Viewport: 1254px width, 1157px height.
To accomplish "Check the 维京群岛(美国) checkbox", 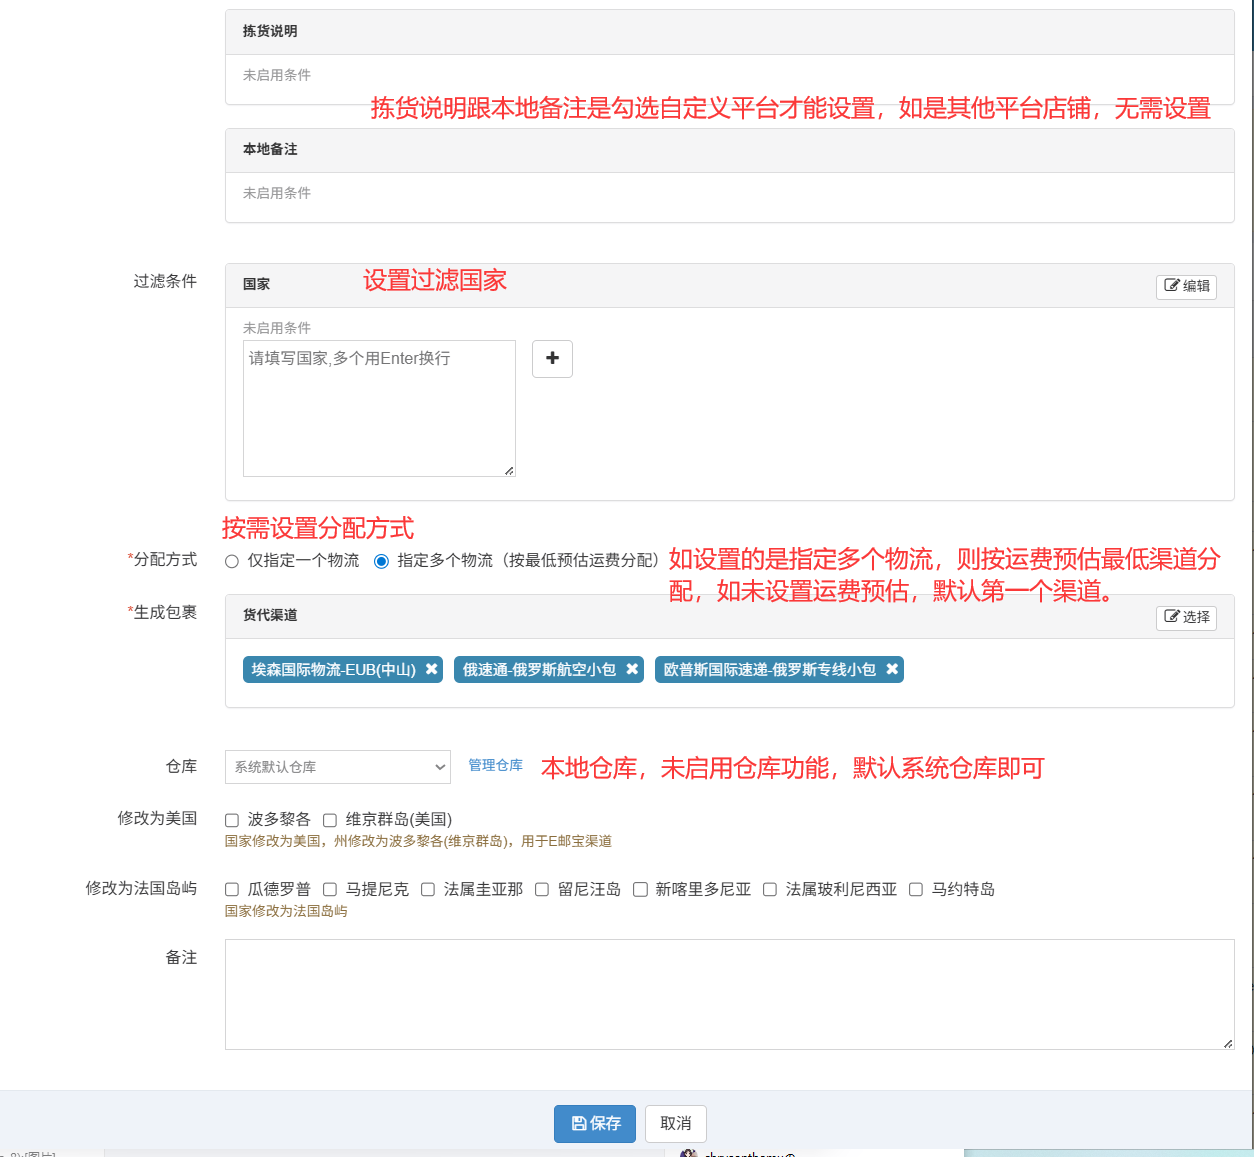I will click(330, 820).
